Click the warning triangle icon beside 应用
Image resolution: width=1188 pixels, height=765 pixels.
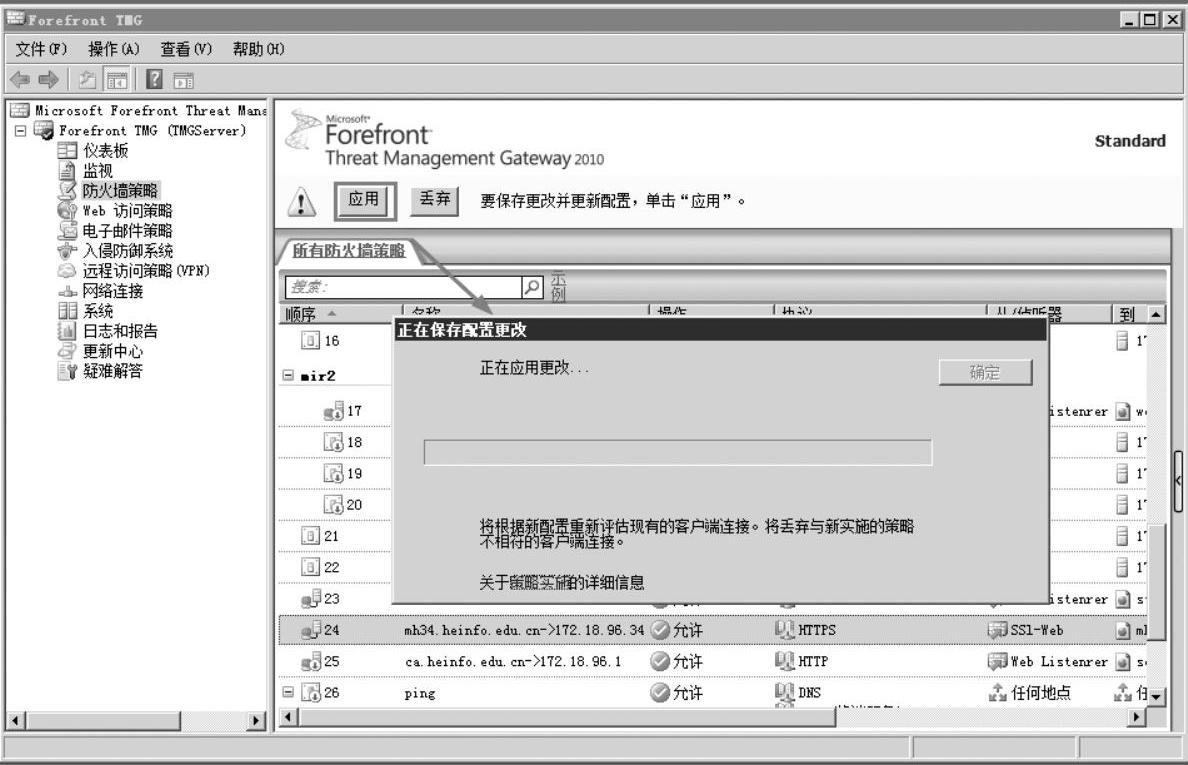pos(302,201)
